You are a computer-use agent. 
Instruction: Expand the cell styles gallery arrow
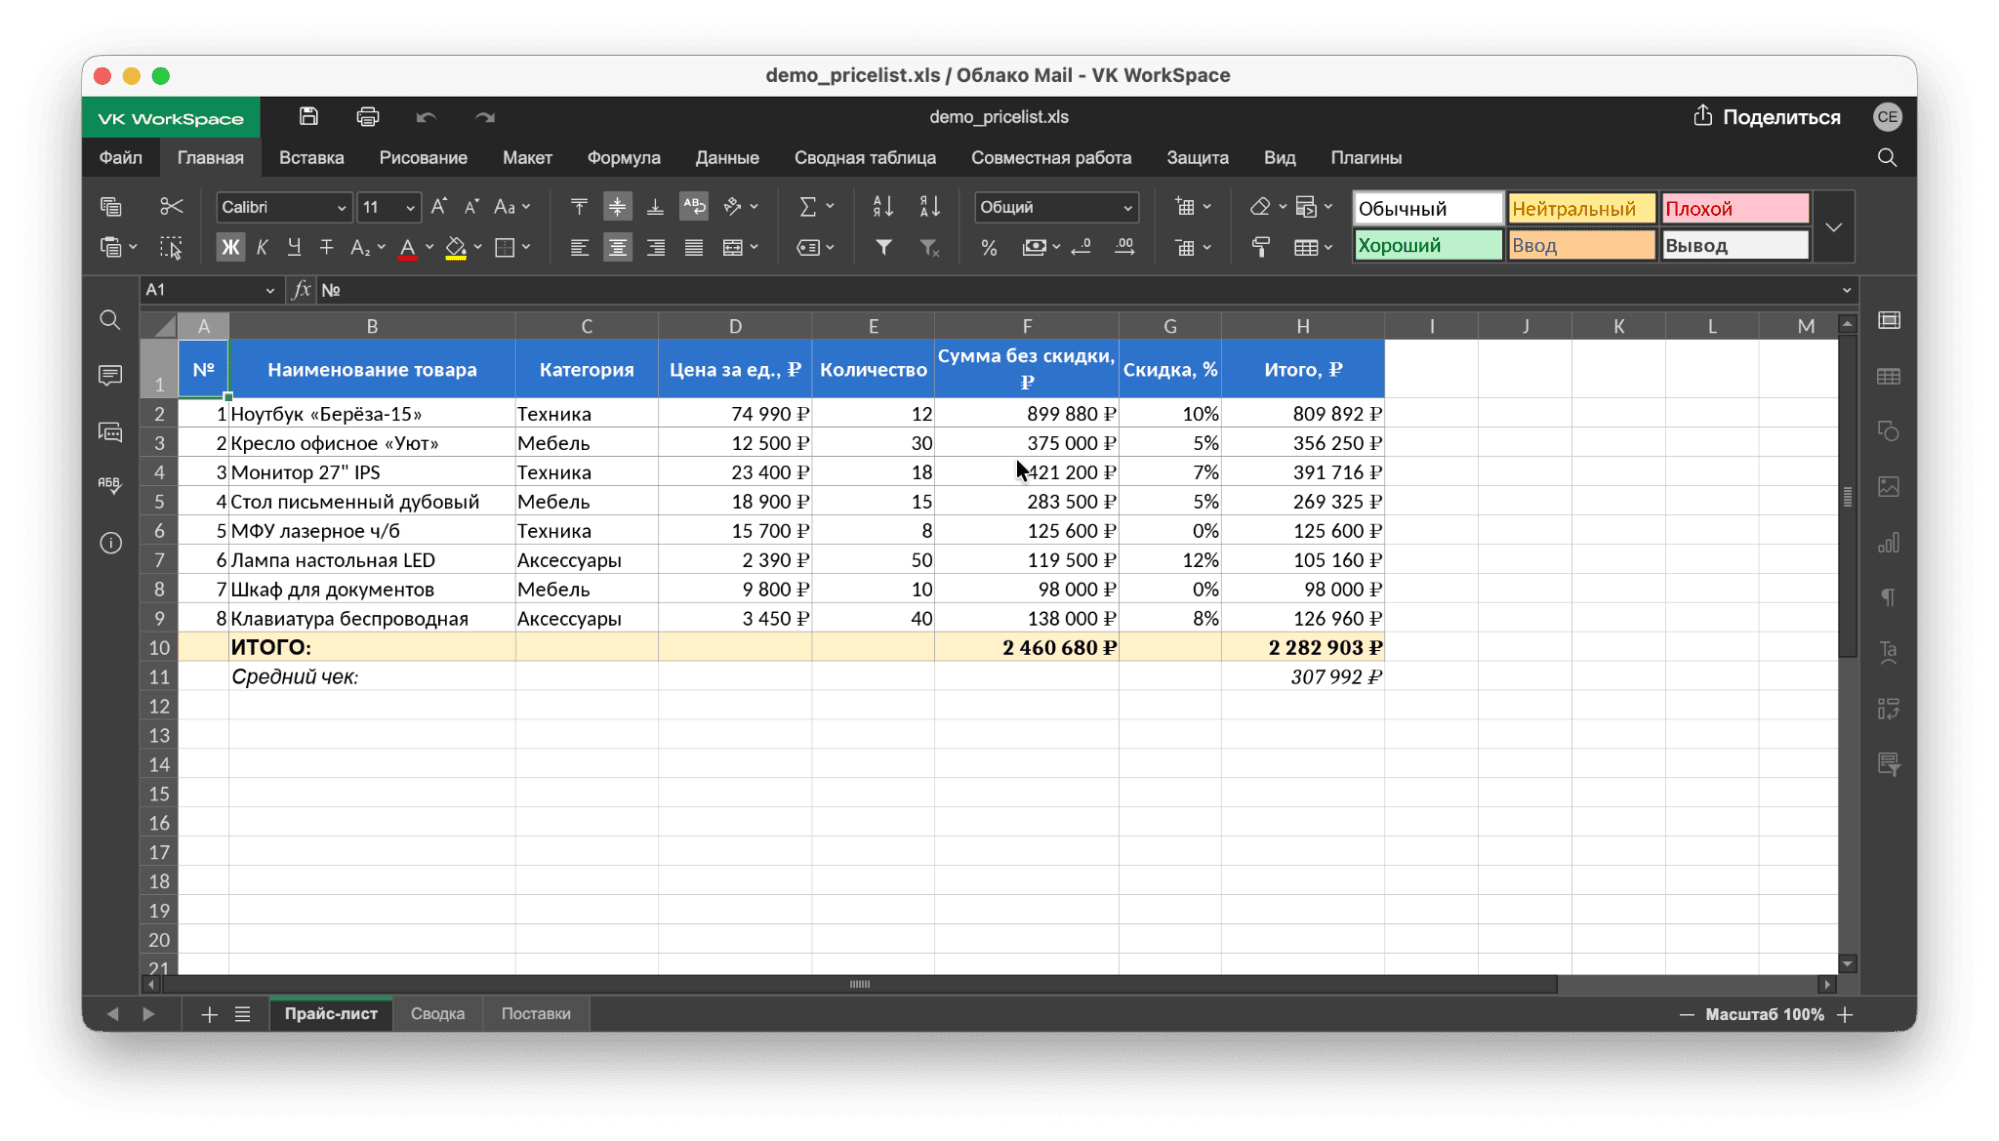(x=1833, y=227)
